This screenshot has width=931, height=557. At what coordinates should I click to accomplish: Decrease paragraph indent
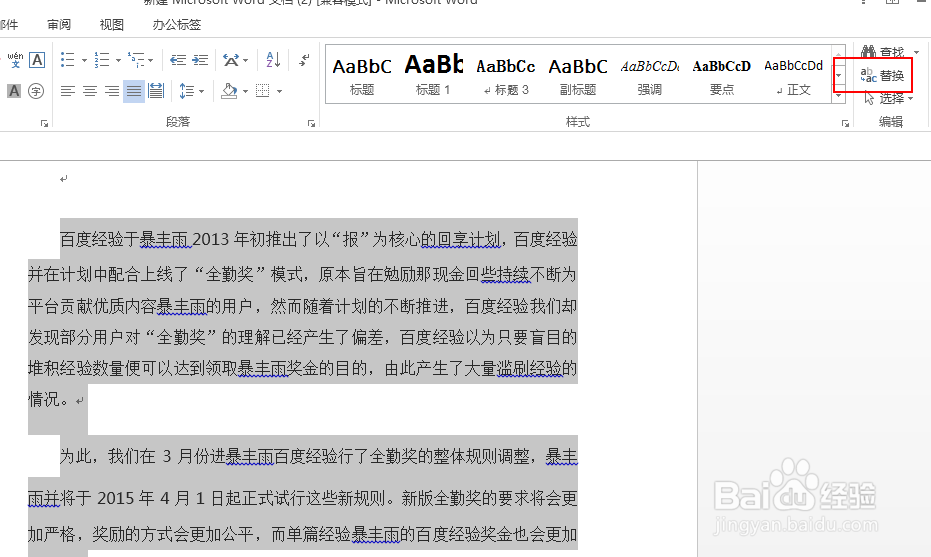(x=178, y=59)
